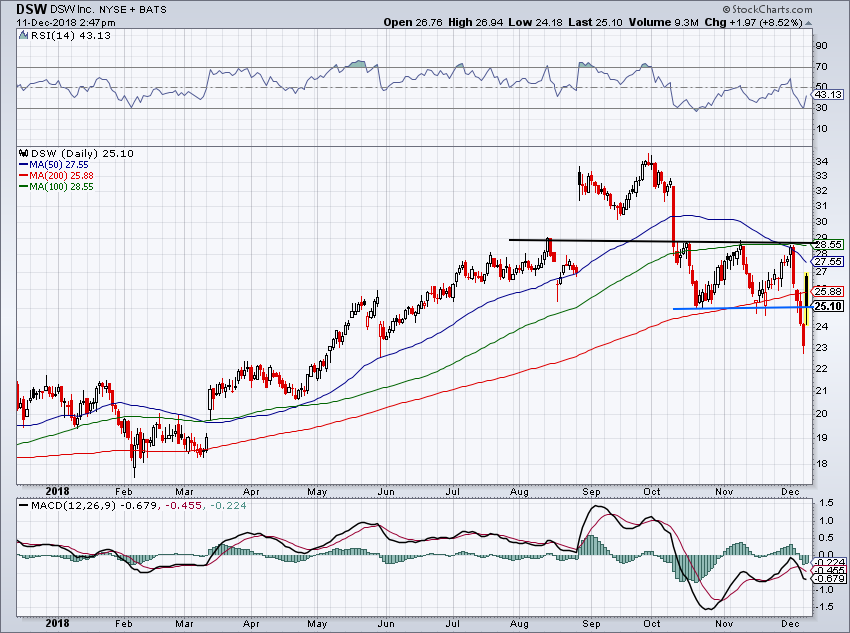
Task: Click the RSI(14) indicator icon
Action: click(23, 36)
